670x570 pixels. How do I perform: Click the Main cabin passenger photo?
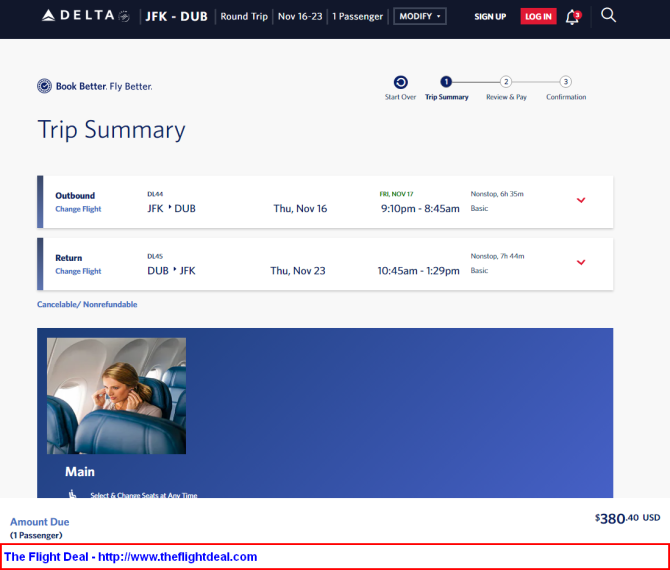tap(116, 396)
